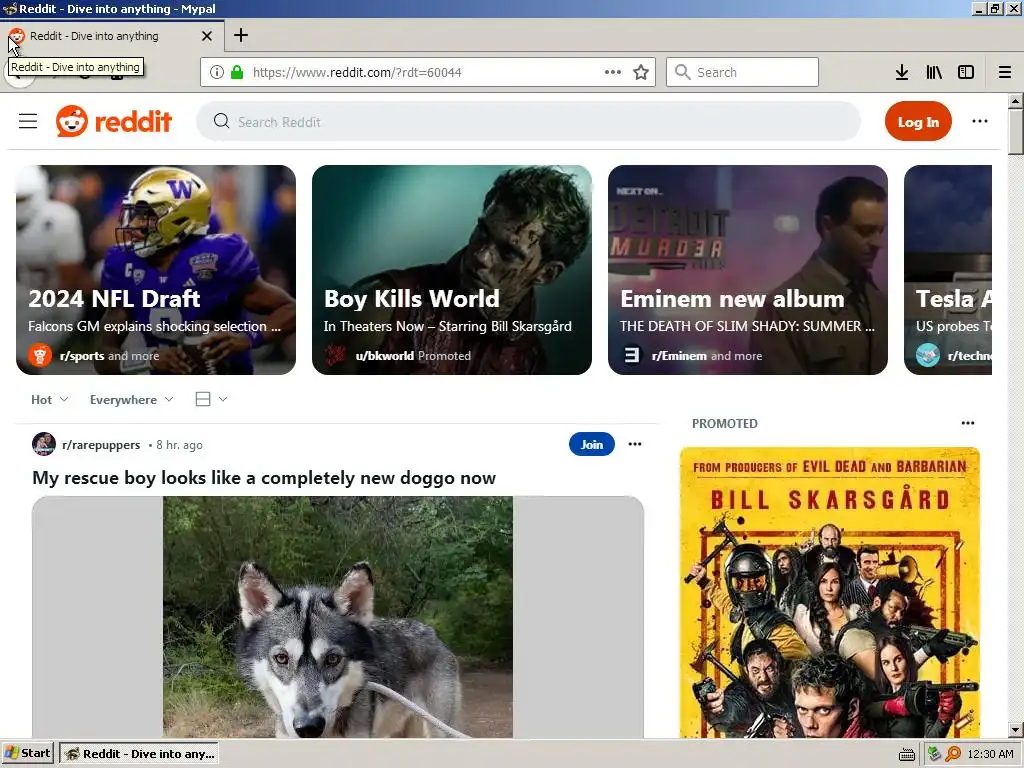Close the Reddit browser tab
Viewport: 1024px width, 768px height.
[x=207, y=36]
